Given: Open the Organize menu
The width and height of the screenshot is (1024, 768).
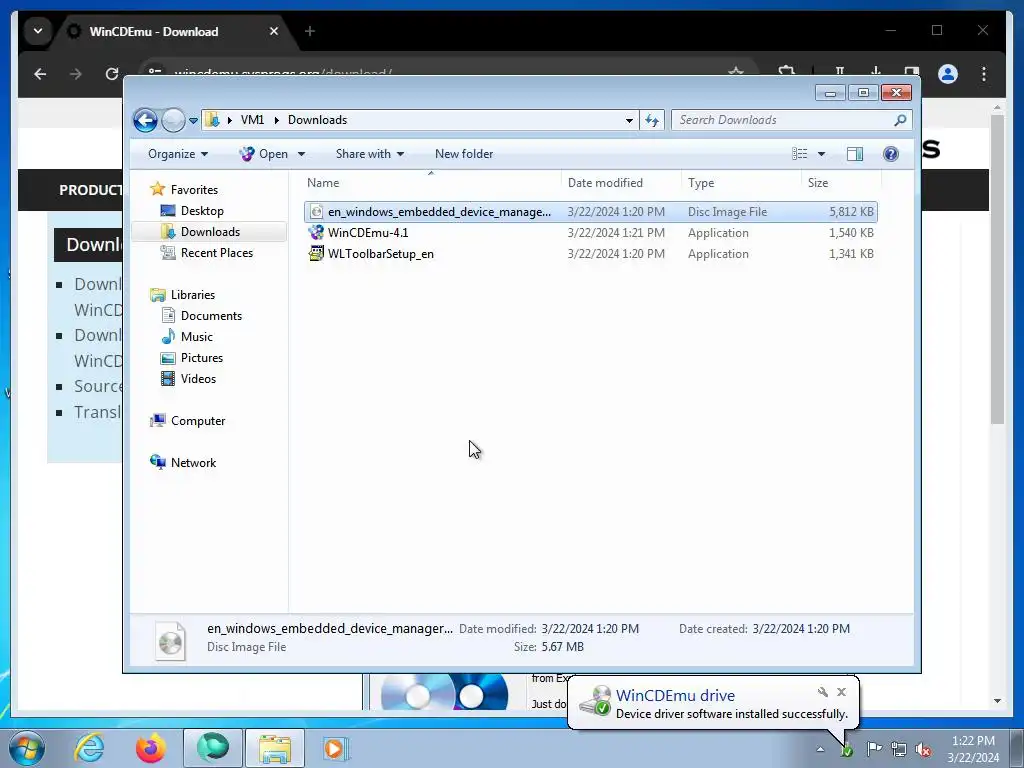Looking at the screenshot, I should click(178, 154).
